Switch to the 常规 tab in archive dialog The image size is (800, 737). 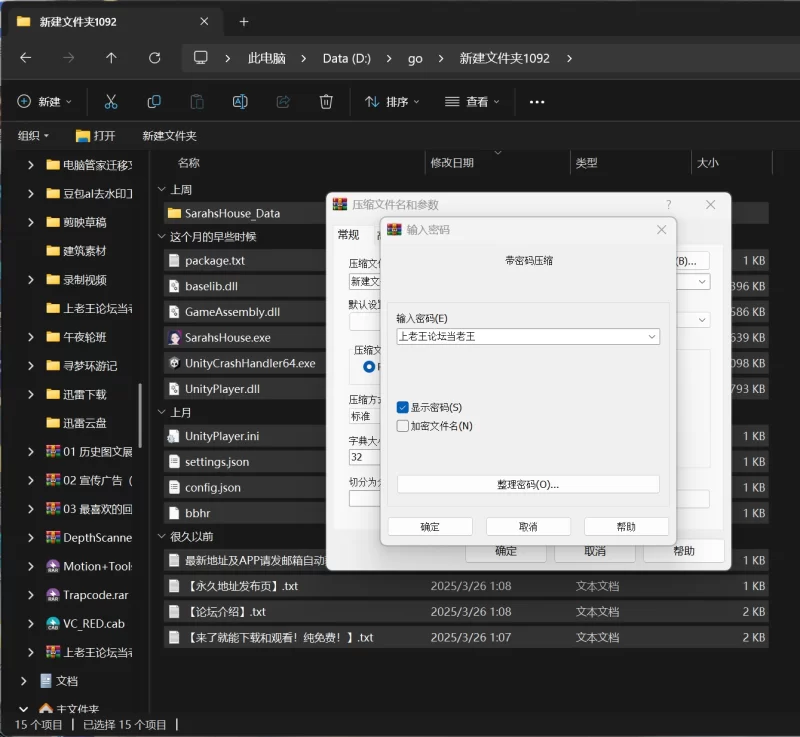[348, 235]
